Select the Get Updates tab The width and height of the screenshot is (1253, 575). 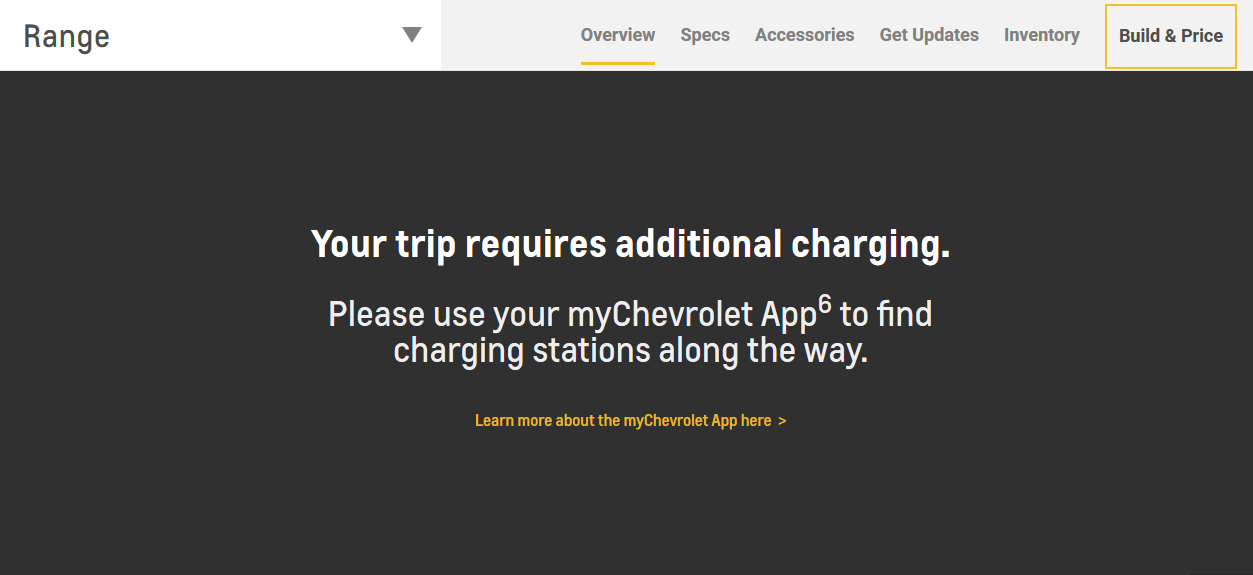(x=929, y=35)
